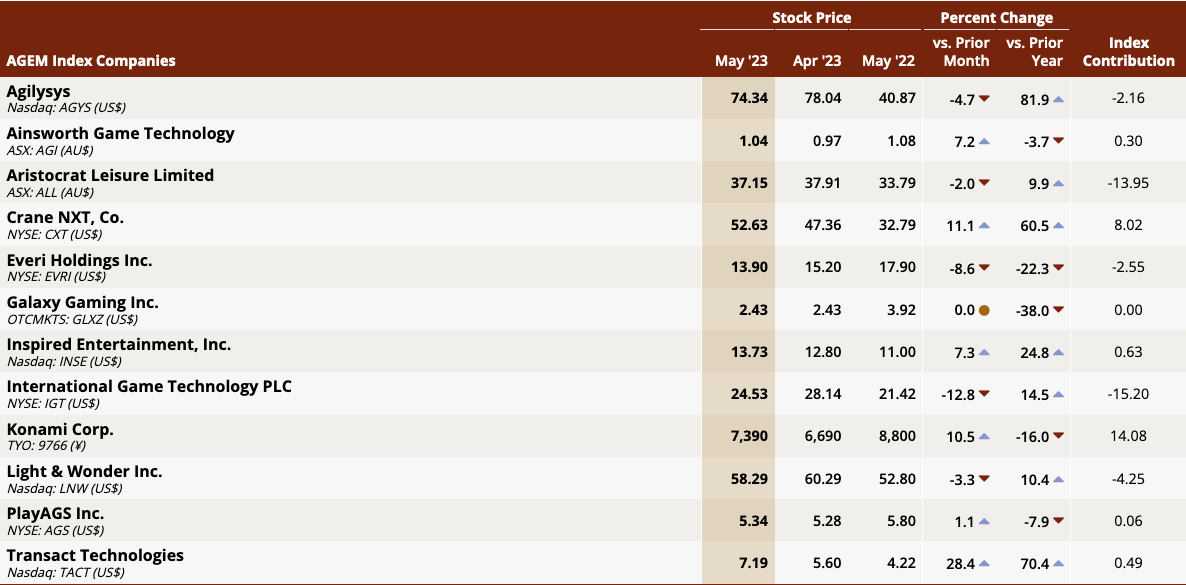This screenshot has height=585, width=1186.
Task: Select the May '23 column header
Action: point(741,61)
